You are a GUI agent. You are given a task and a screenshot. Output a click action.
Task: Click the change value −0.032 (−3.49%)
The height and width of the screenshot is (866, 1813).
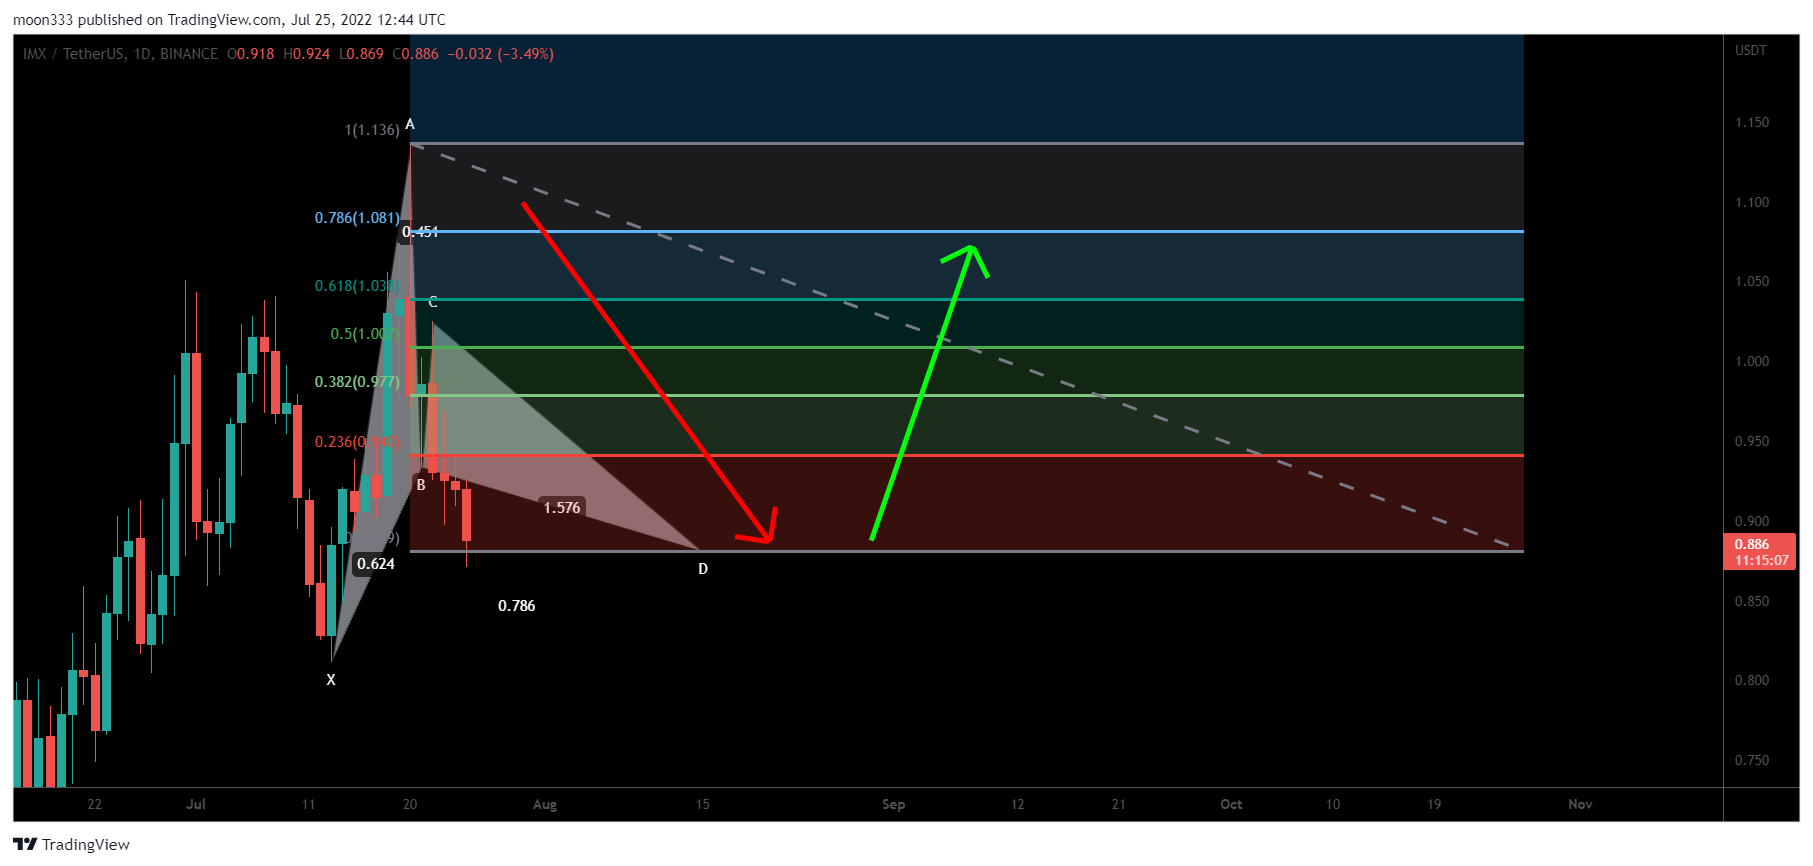(501, 54)
